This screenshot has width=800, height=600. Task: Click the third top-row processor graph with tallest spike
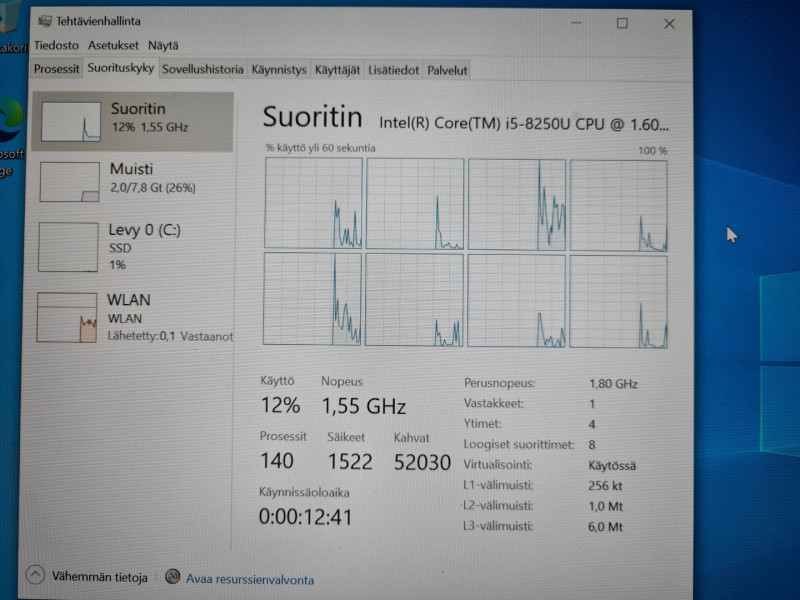click(517, 205)
